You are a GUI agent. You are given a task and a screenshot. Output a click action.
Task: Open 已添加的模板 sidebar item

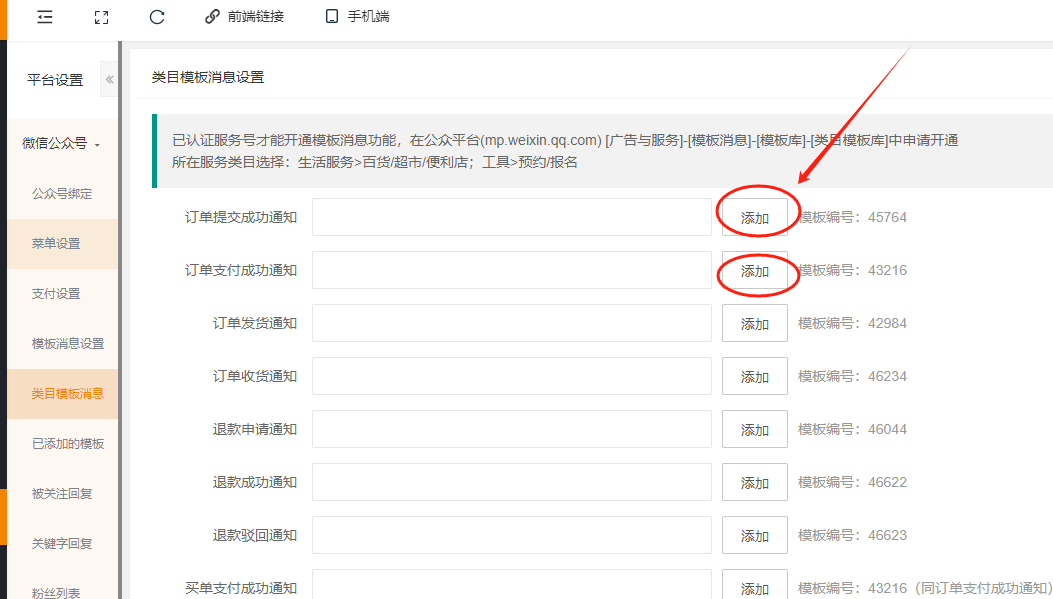point(68,444)
